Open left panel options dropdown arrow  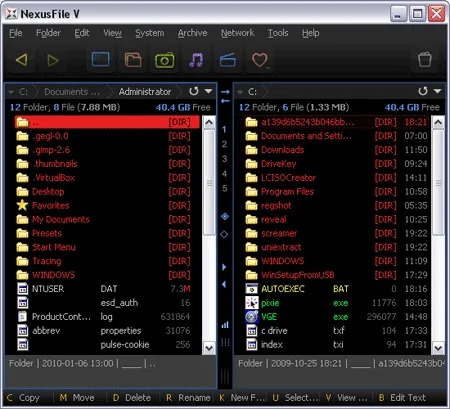(209, 91)
